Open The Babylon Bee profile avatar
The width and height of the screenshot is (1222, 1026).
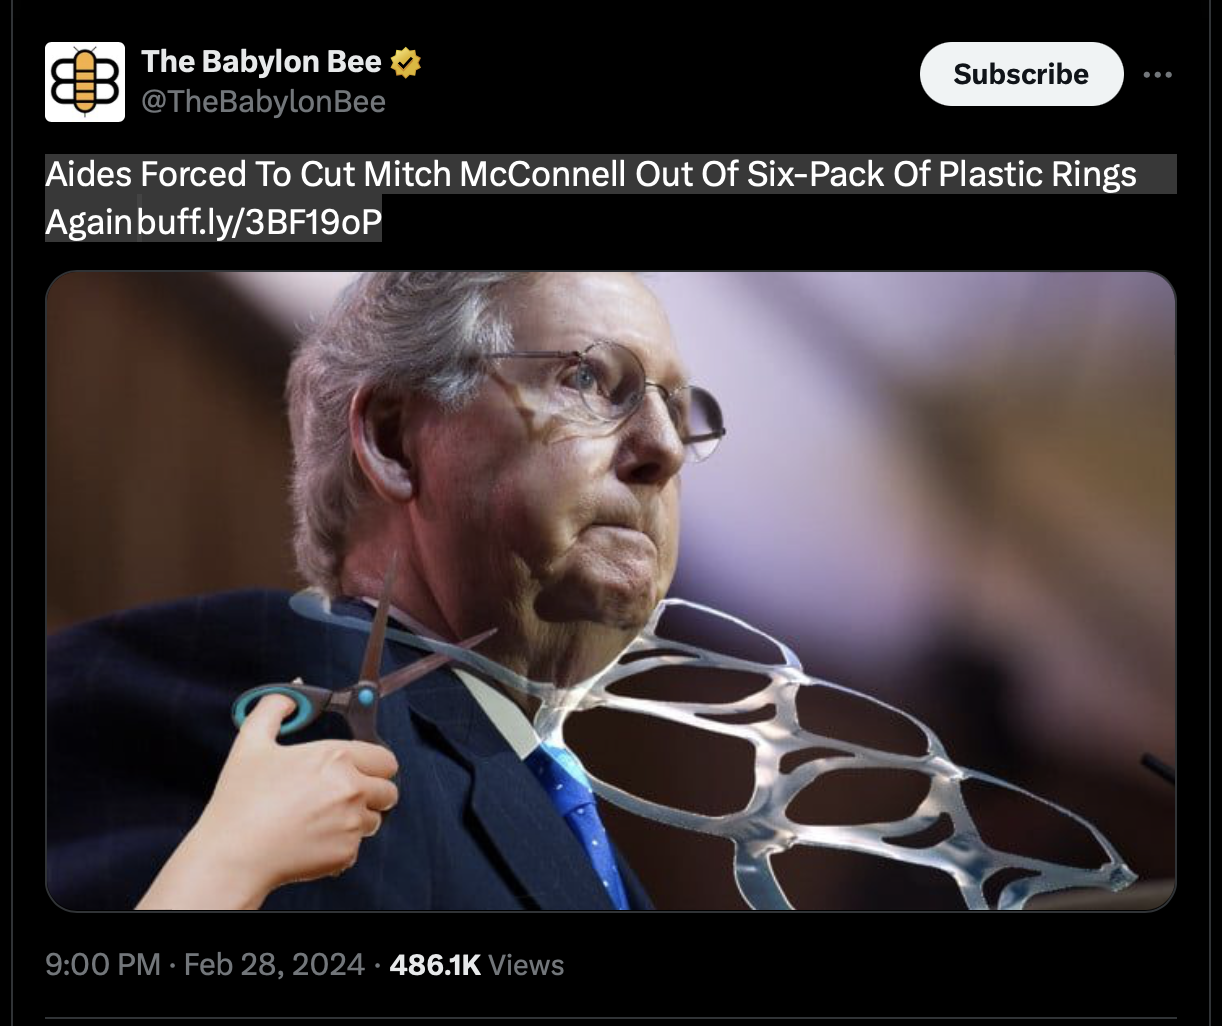(85, 82)
